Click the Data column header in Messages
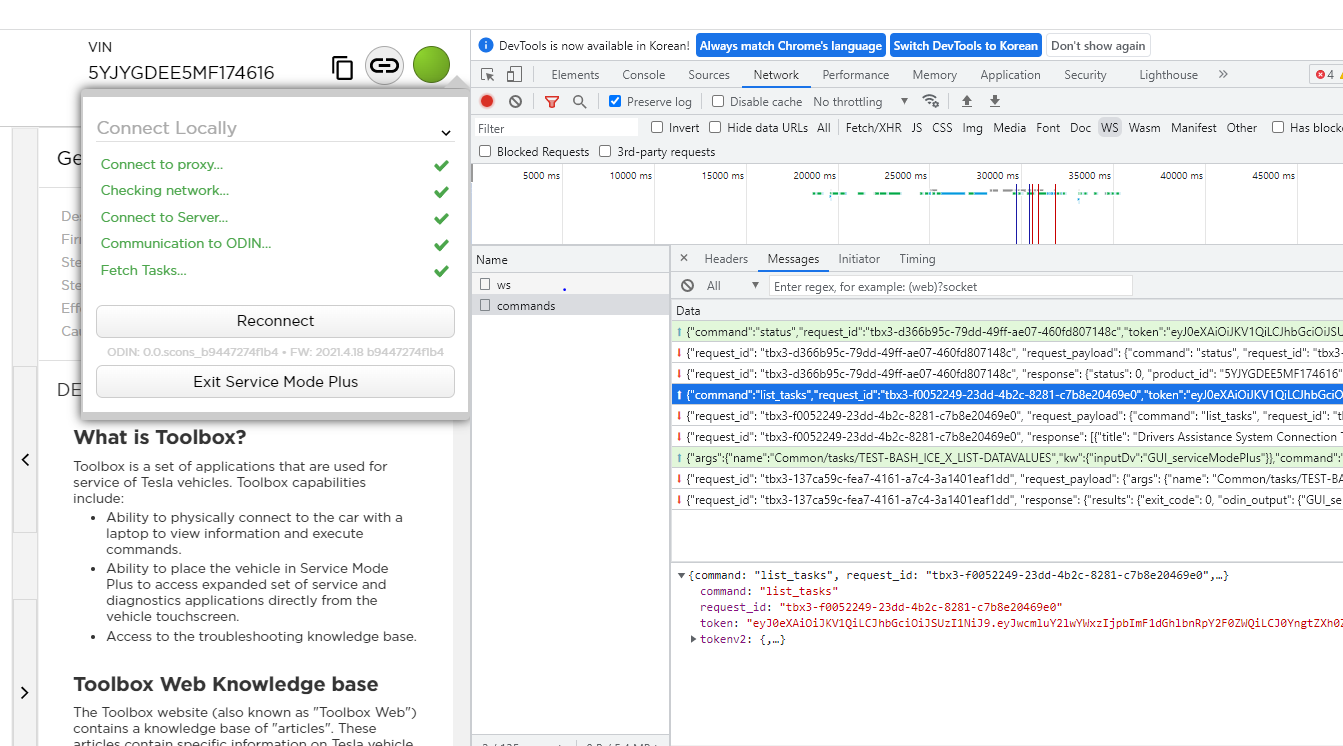 tap(1007, 311)
